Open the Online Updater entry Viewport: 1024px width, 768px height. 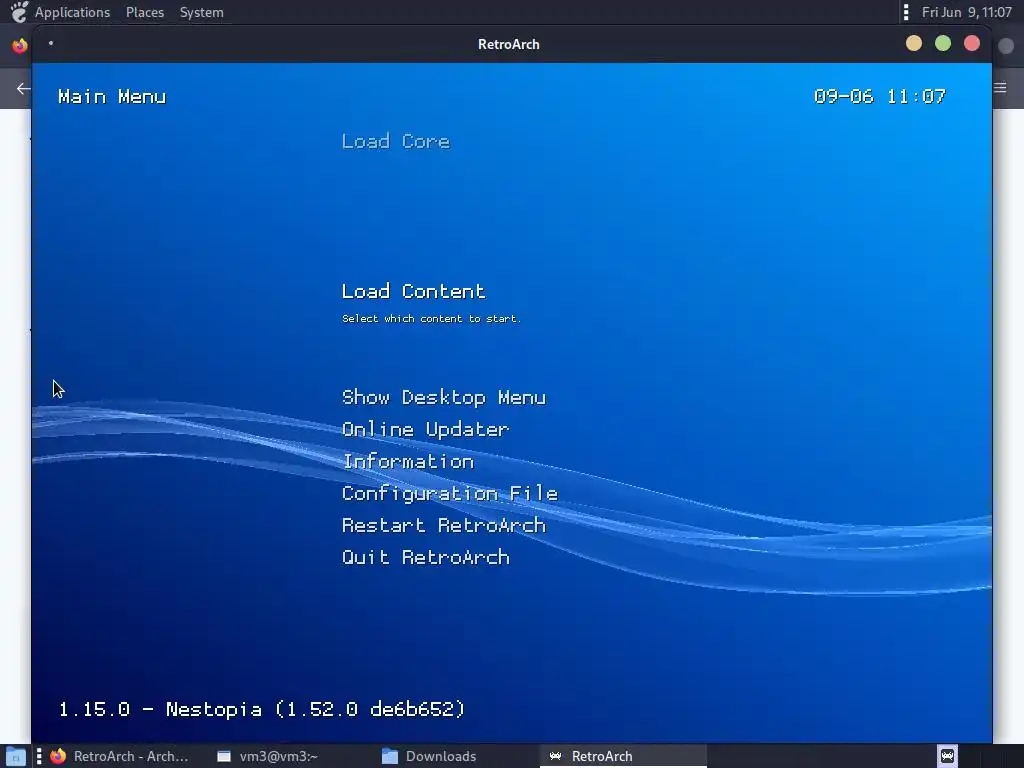pos(426,430)
